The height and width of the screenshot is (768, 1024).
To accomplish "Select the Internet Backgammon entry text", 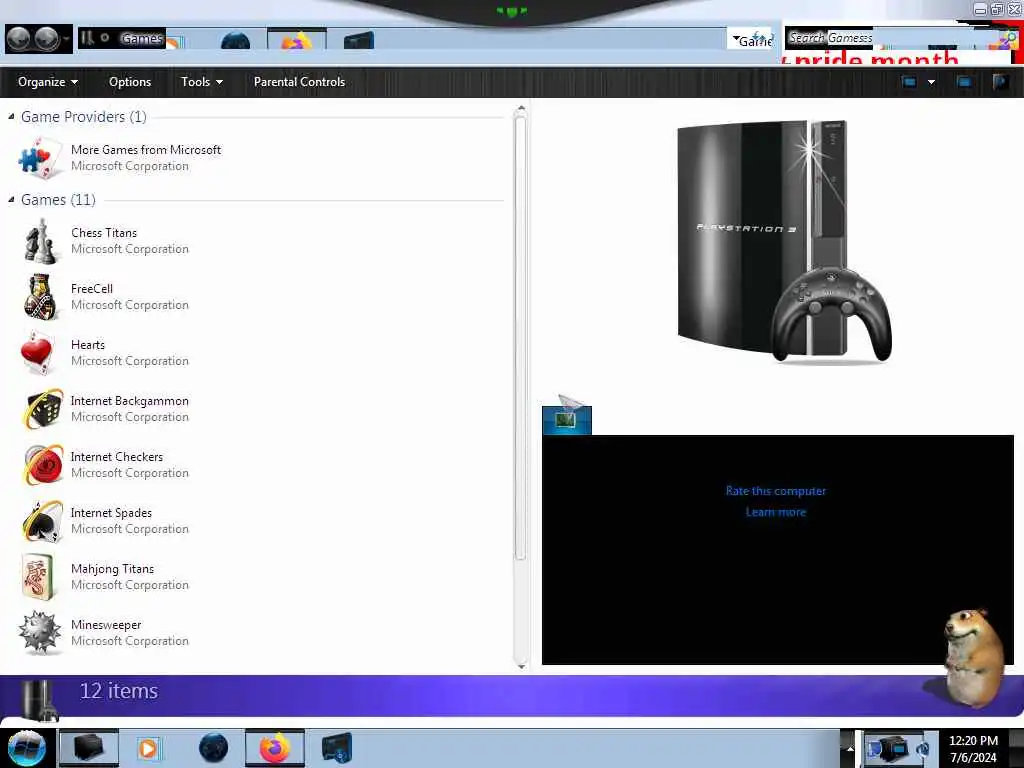I will [x=129, y=401].
